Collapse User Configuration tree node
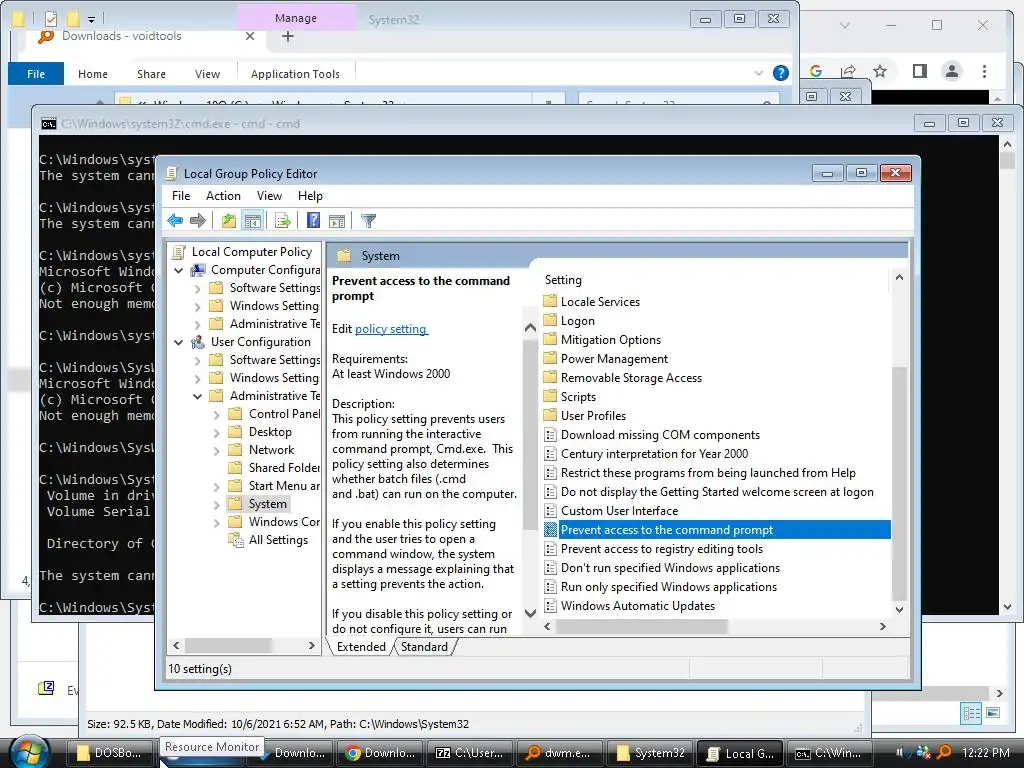 pos(178,342)
